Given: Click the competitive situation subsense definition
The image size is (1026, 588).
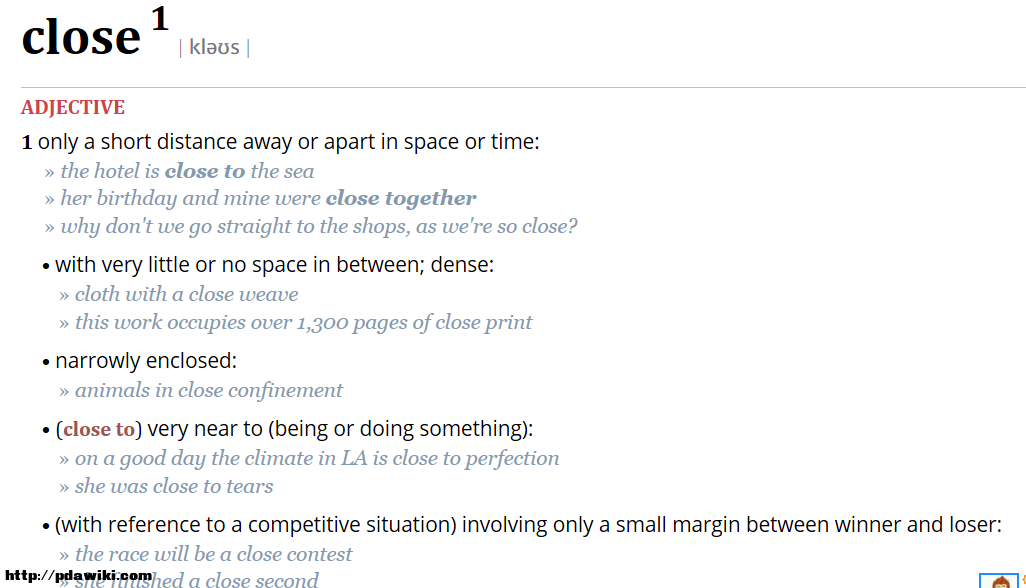Looking at the screenshot, I should [x=528, y=525].
